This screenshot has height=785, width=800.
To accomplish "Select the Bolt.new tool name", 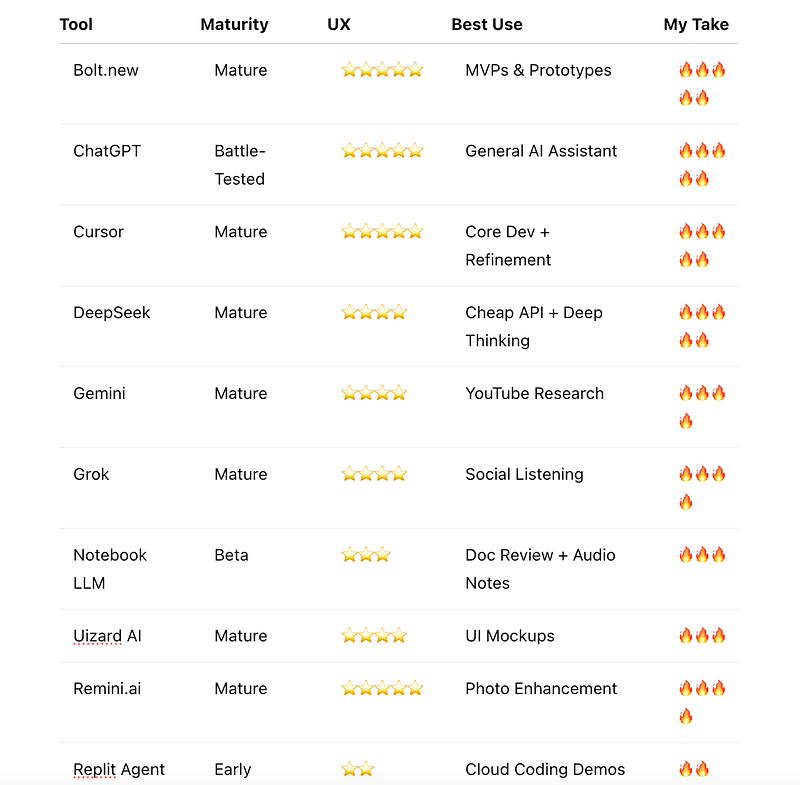I will coord(106,70).
